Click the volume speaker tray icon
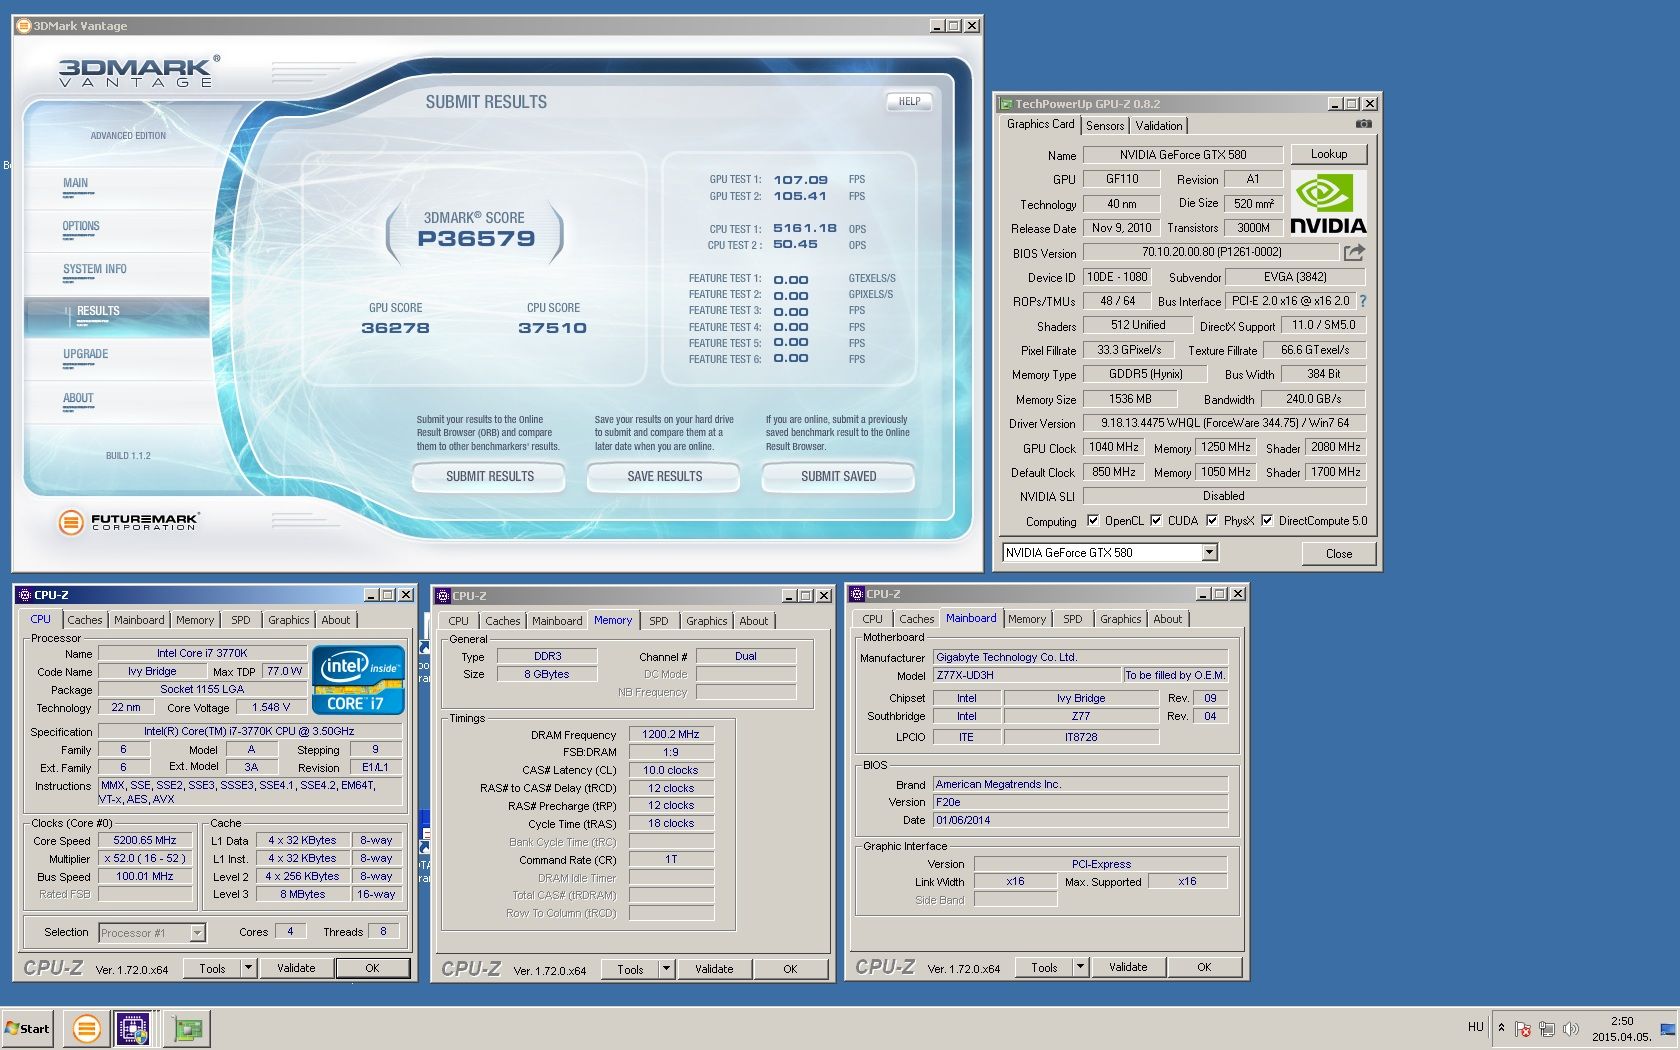 [1571, 1028]
